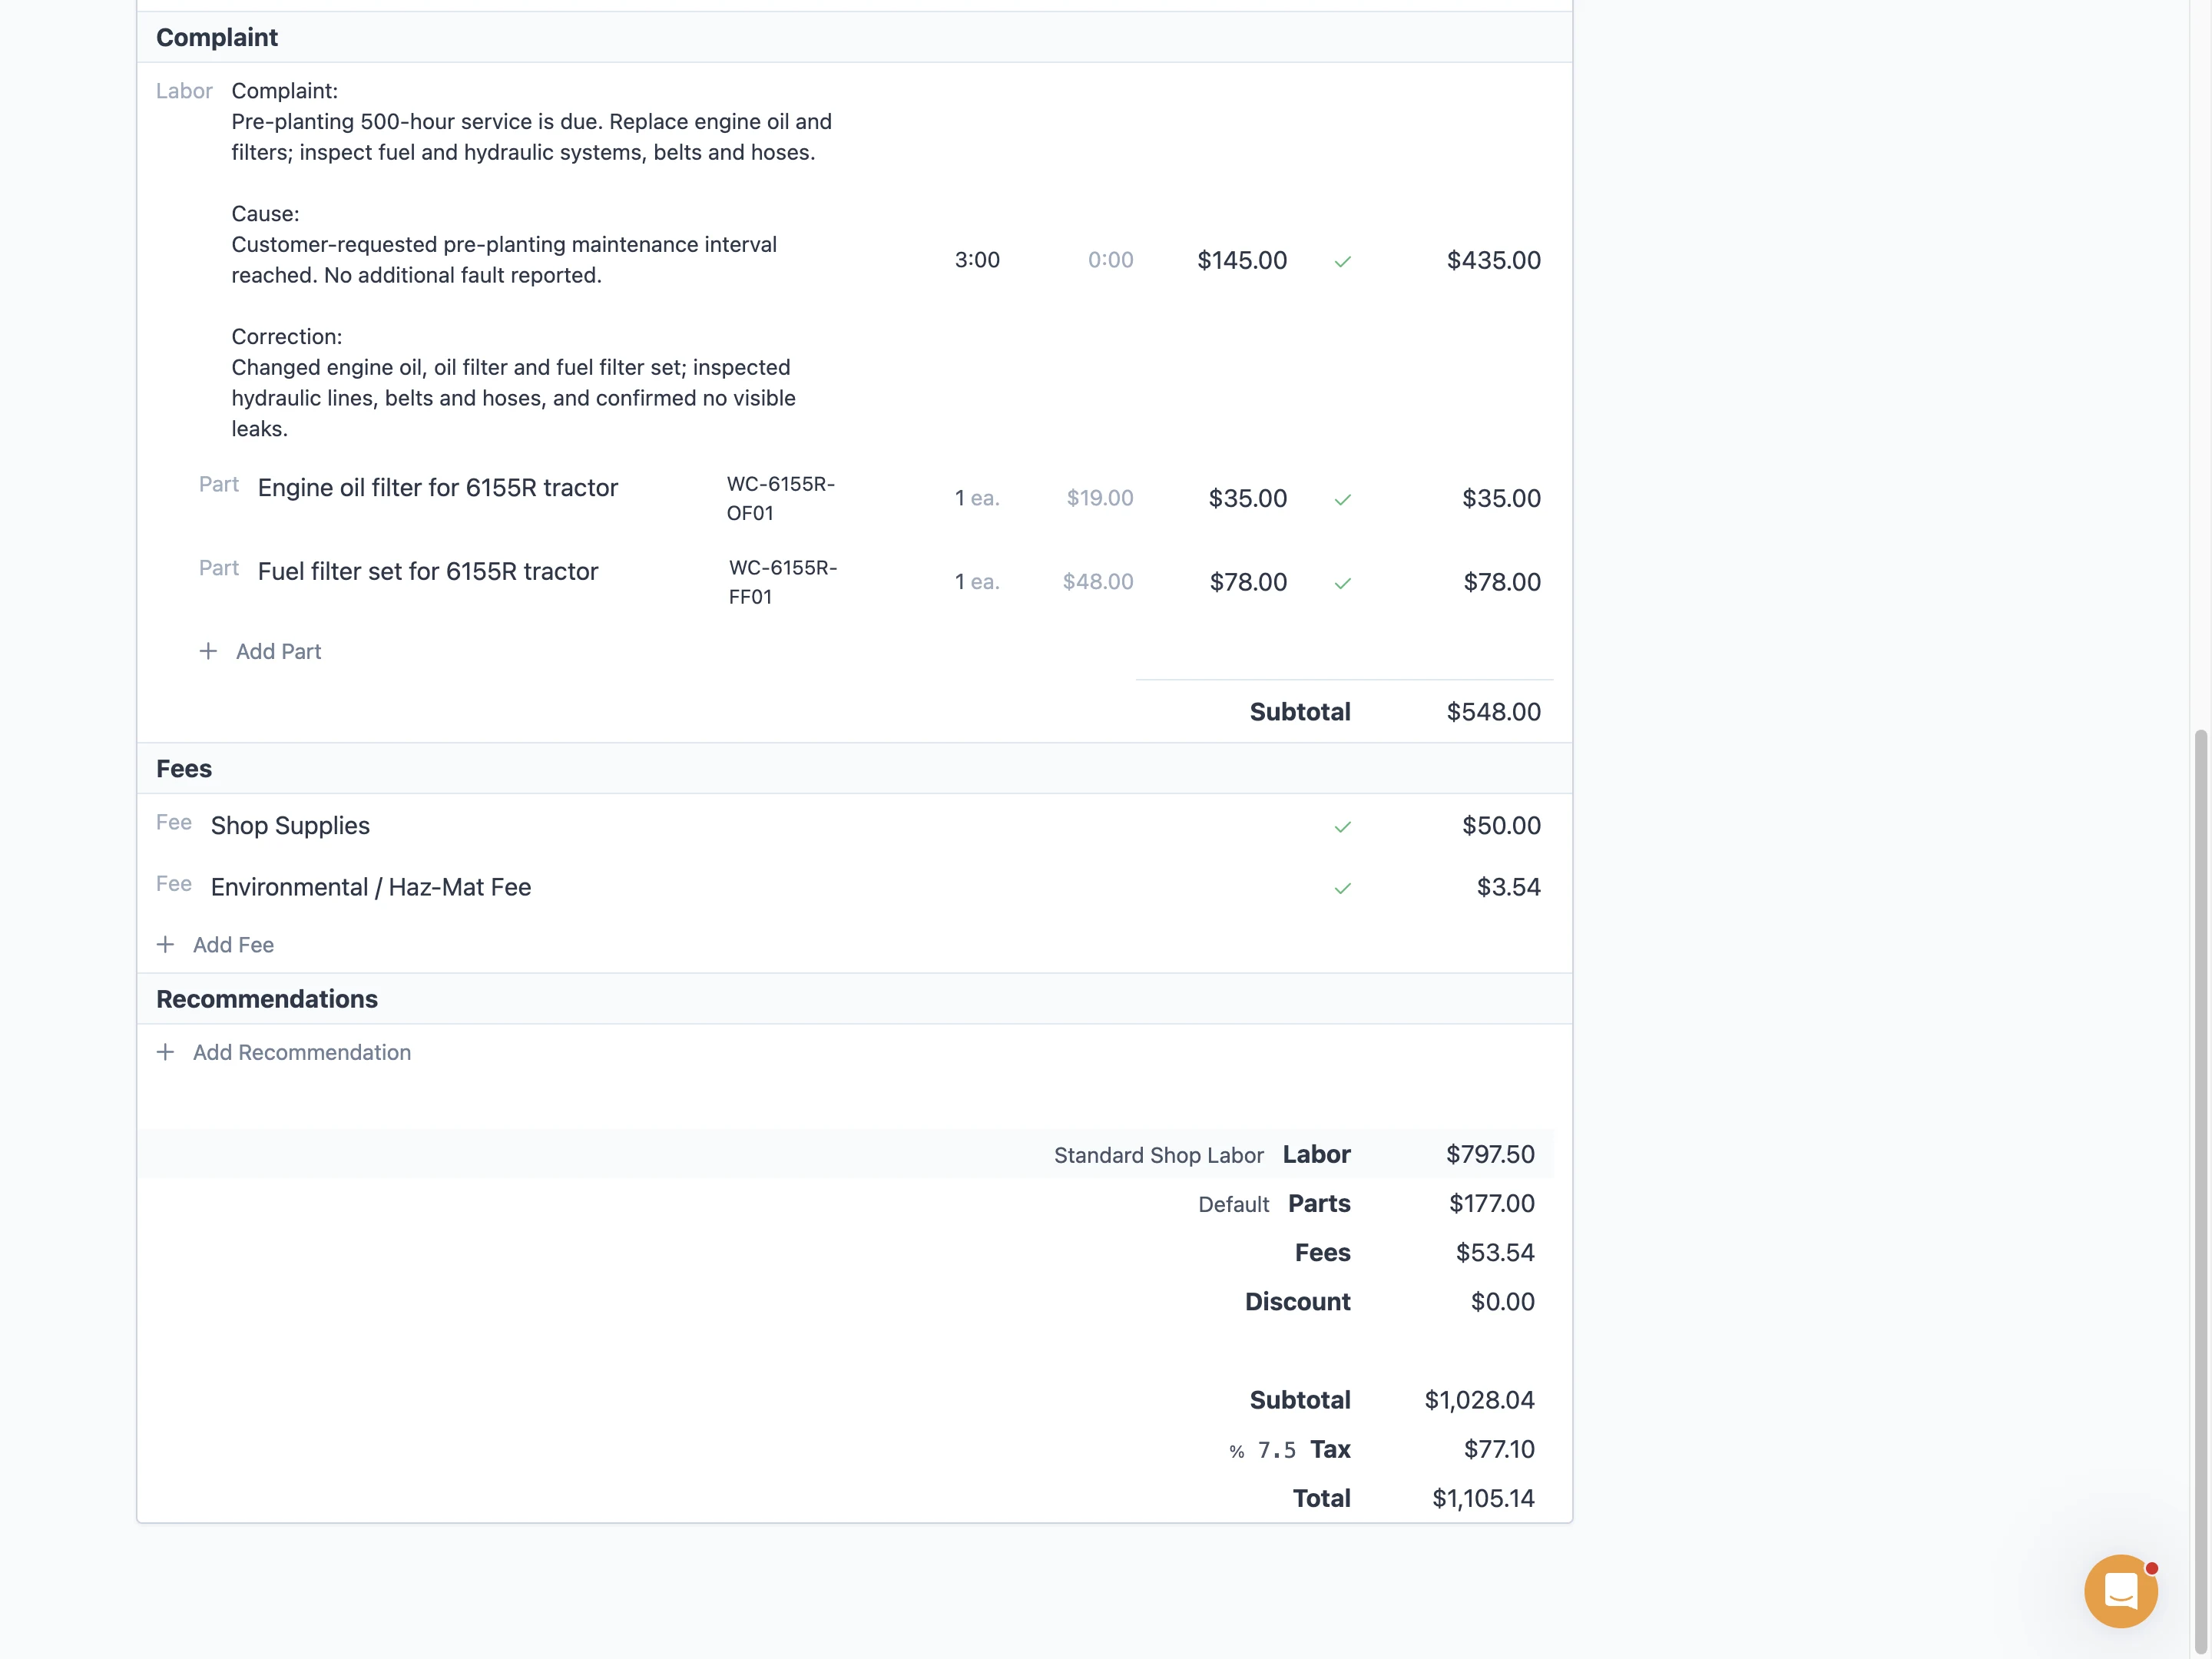2212x1659 pixels.
Task: Click part number WC-6155R-OF01
Action: (781, 498)
